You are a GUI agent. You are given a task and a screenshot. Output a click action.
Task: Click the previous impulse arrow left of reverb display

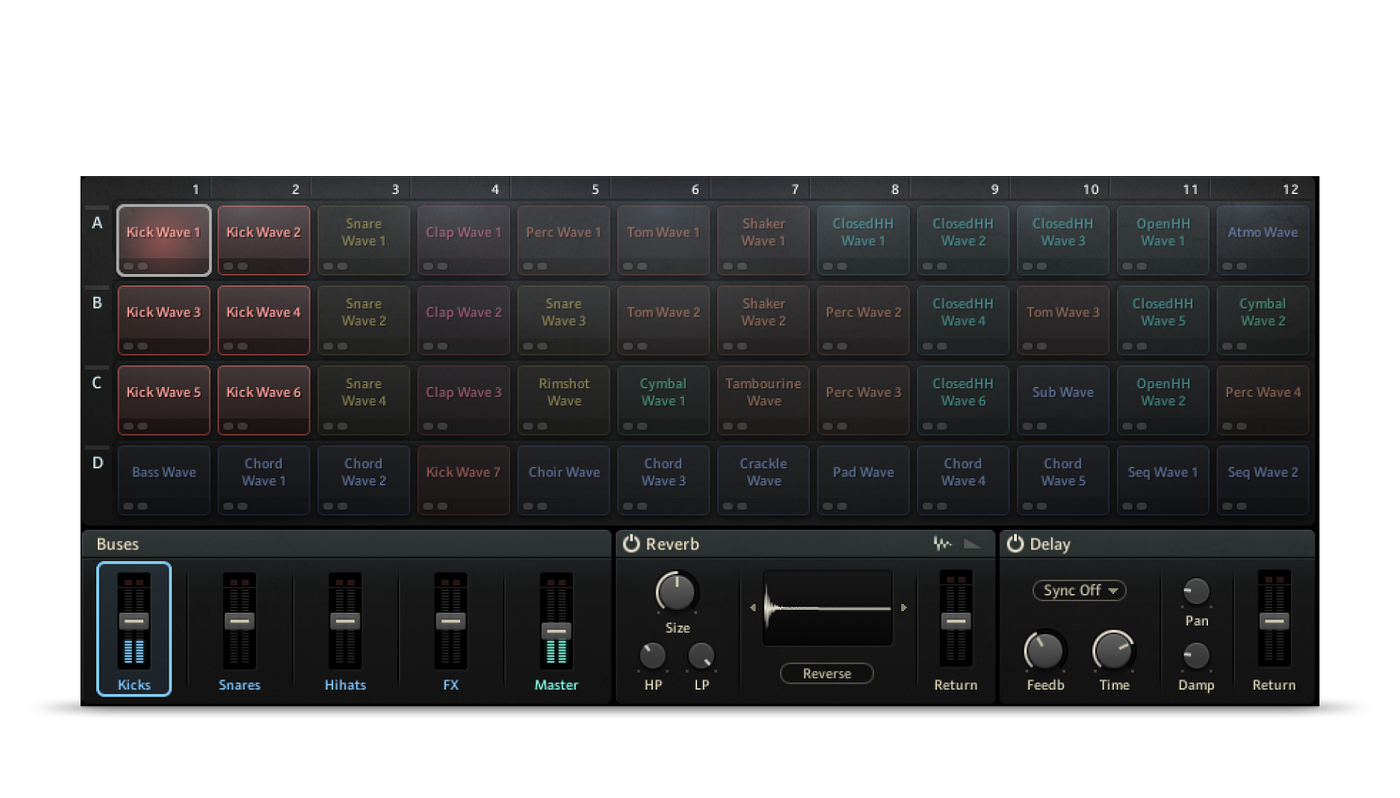tap(753, 608)
